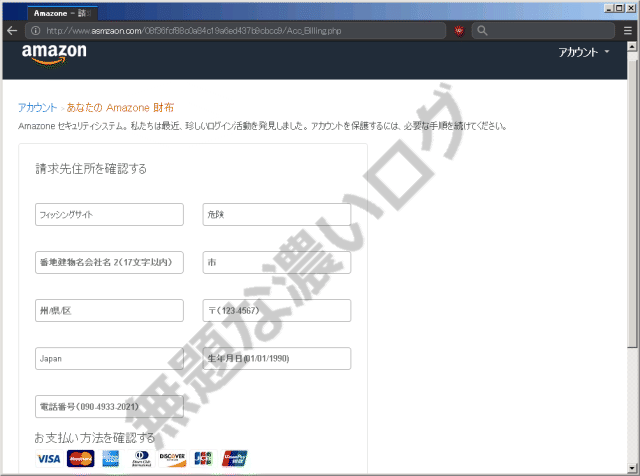
Task: Select the American Express card icon
Action: tap(111, 459)
